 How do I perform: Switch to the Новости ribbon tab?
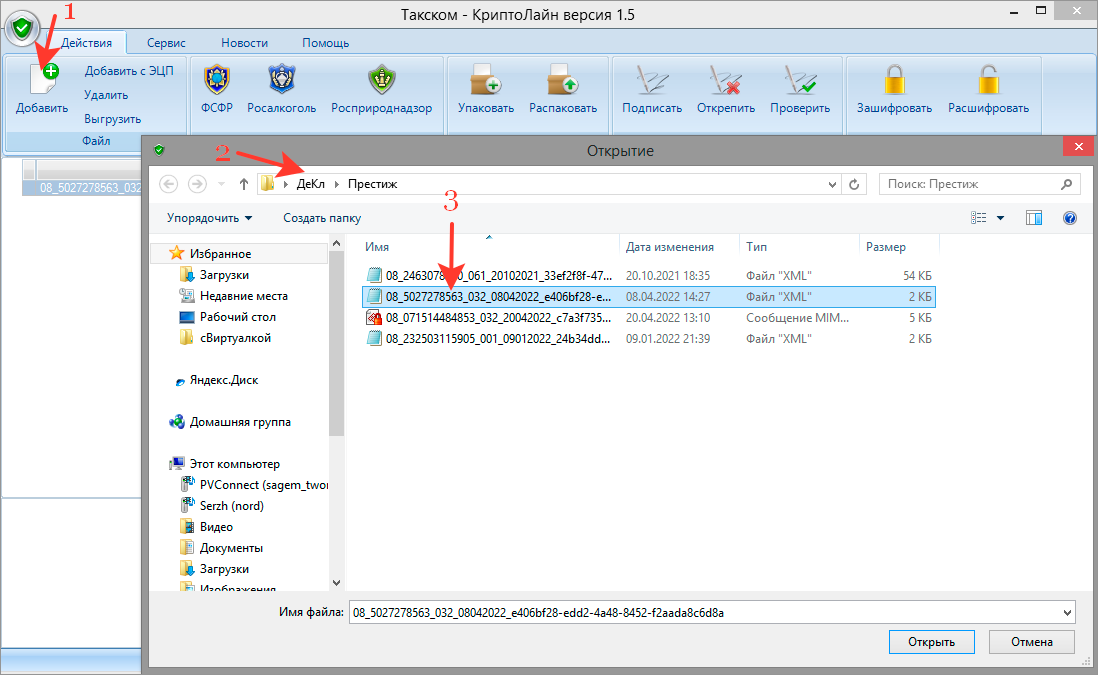coord(244,43)
